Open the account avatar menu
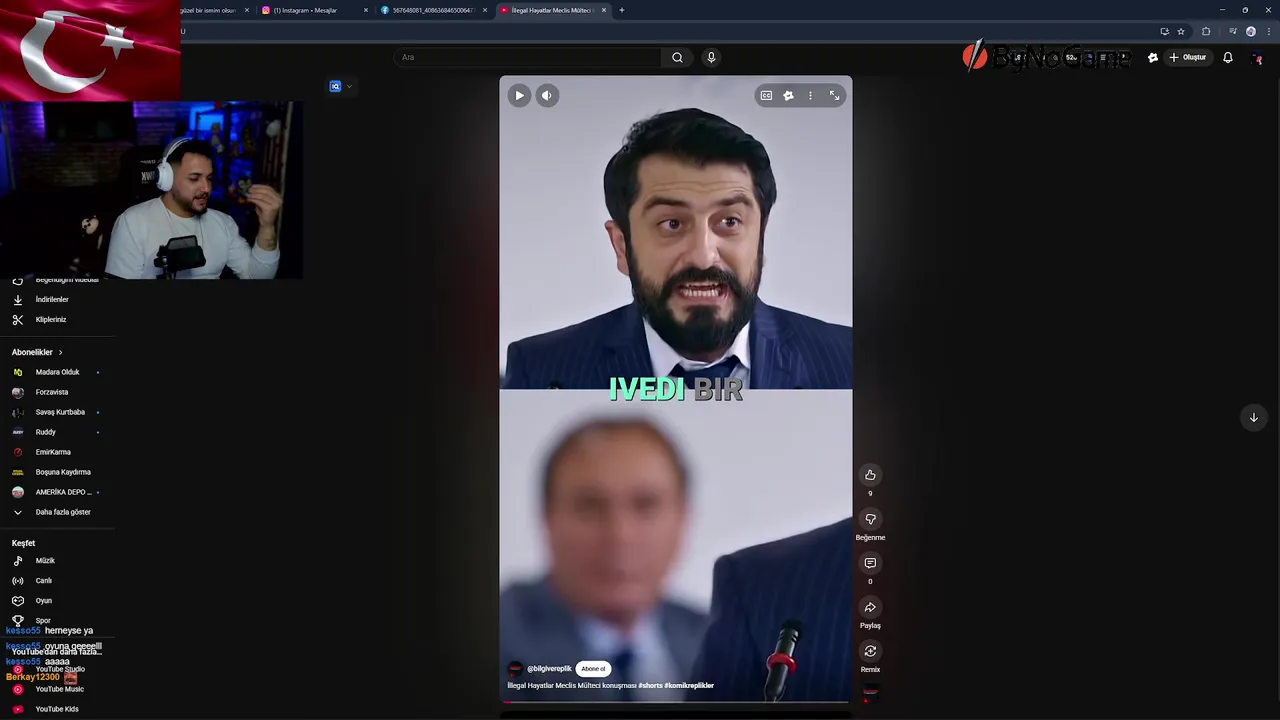This screenshot has height=720, width=1280. pos(1258,58)
